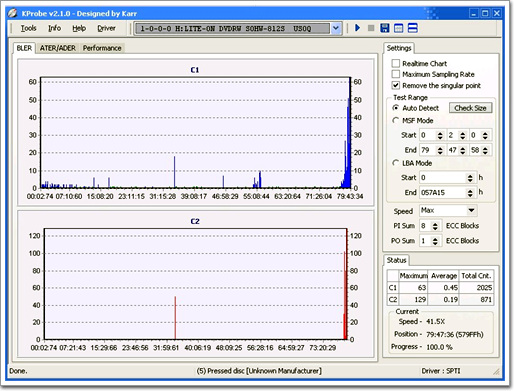This screenshot has height=391, width=514.
Task: Save results with the floppy disk icon
Action: pyautogui.click(x=384, y=28)
